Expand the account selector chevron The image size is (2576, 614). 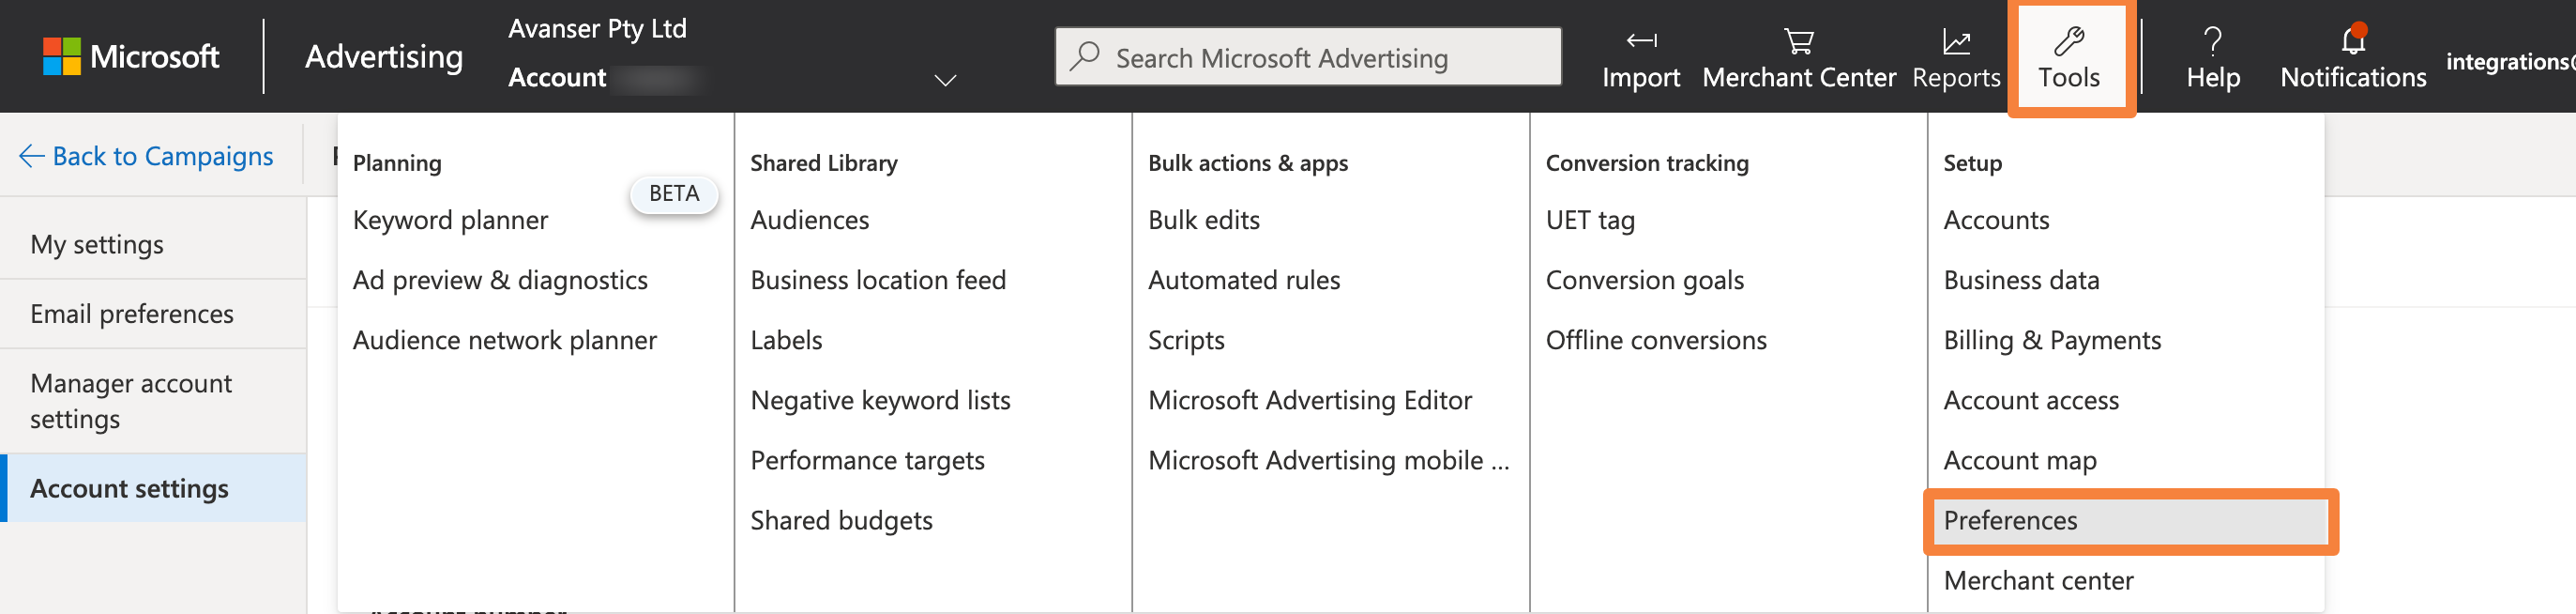pyautogui.click(x=944, y=80)
